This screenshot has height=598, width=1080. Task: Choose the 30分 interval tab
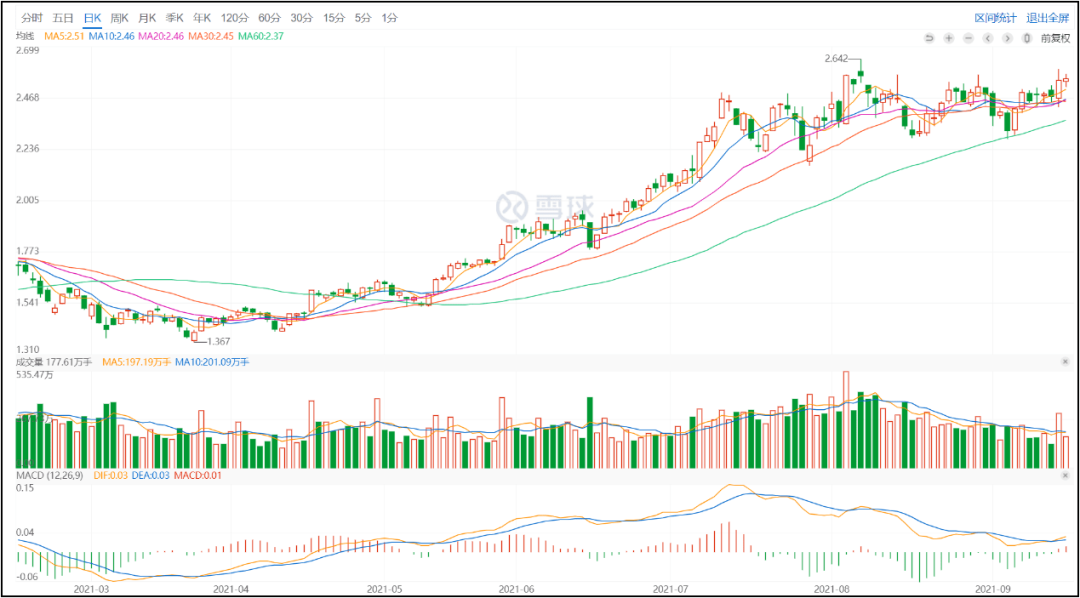pyautogui.click(x=301, y=19)
